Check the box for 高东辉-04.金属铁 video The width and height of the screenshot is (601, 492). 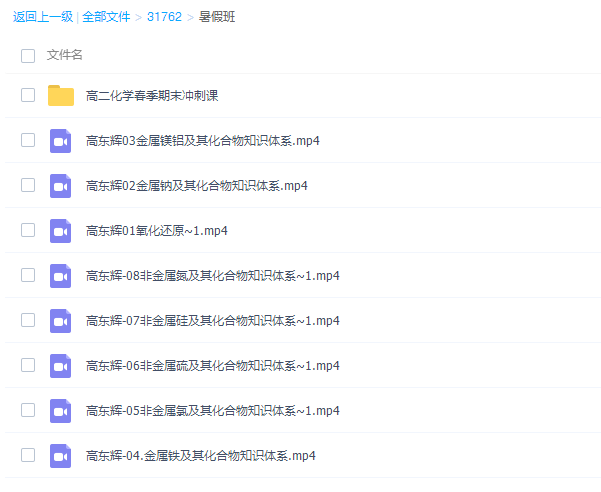click(28, 455)
